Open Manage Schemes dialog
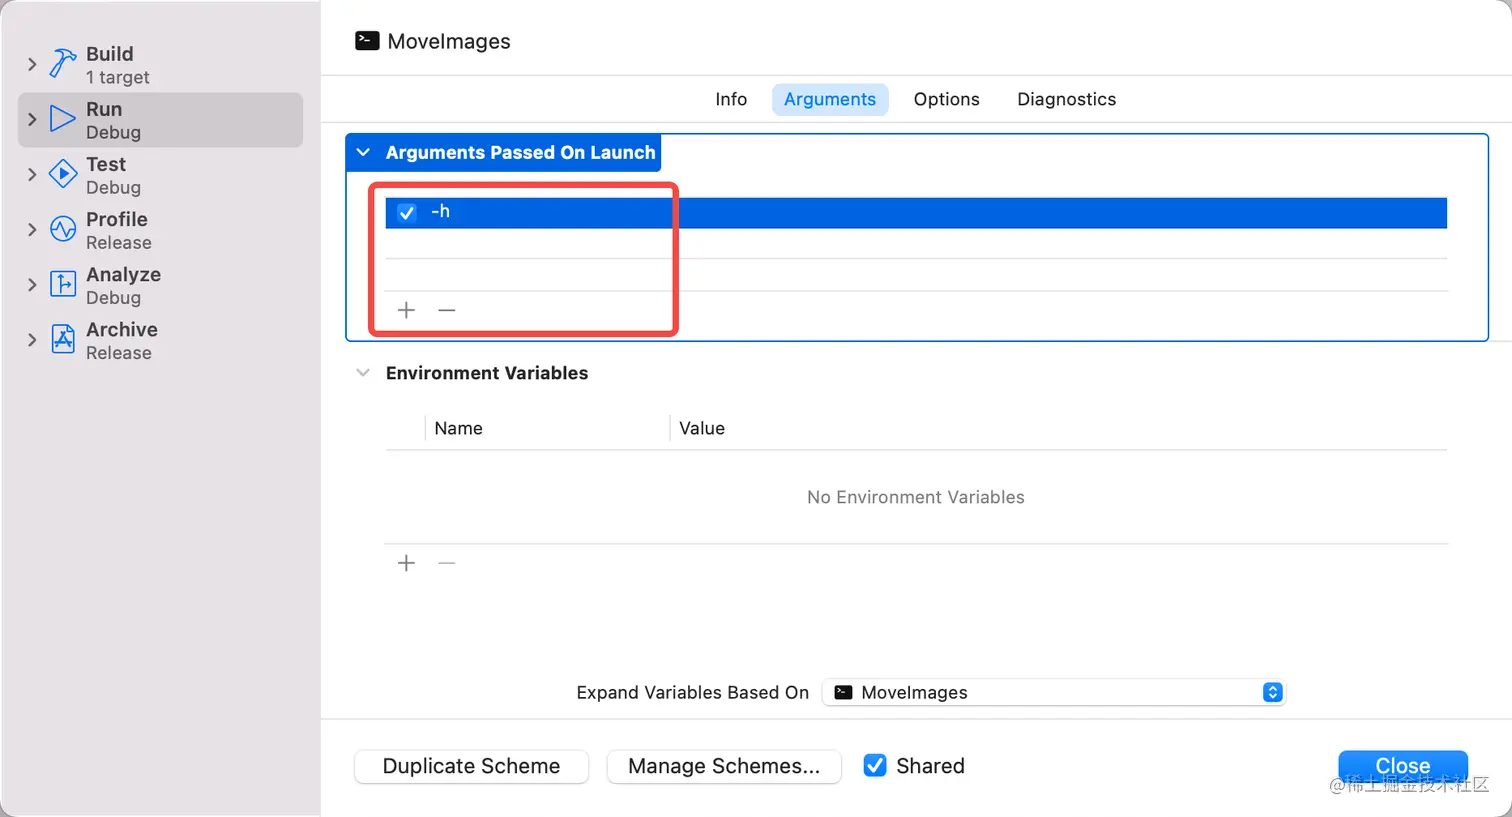 coord(724,766)
